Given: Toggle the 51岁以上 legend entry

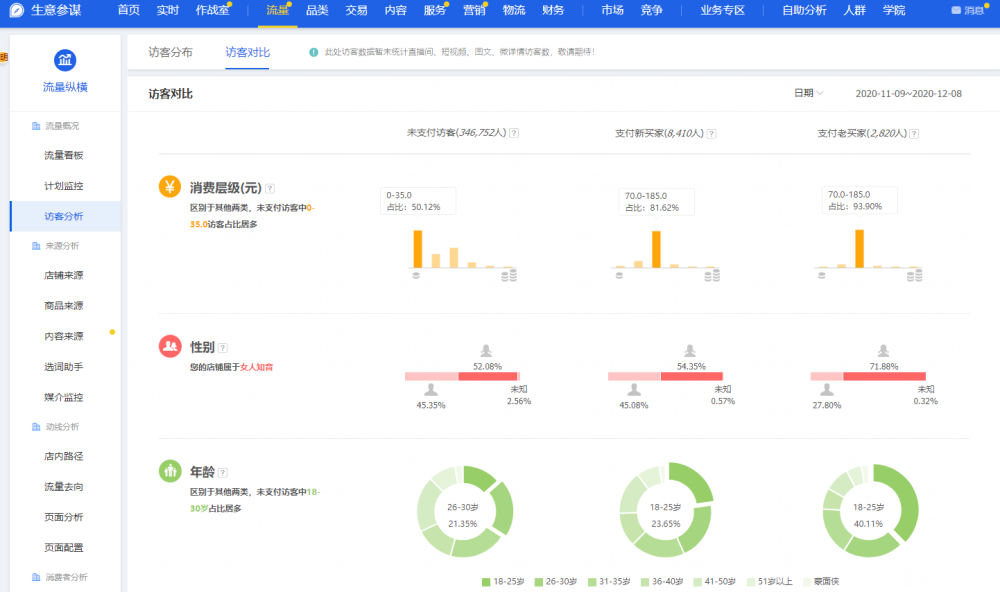Looking at the screenshot, I should click(770, 581).
